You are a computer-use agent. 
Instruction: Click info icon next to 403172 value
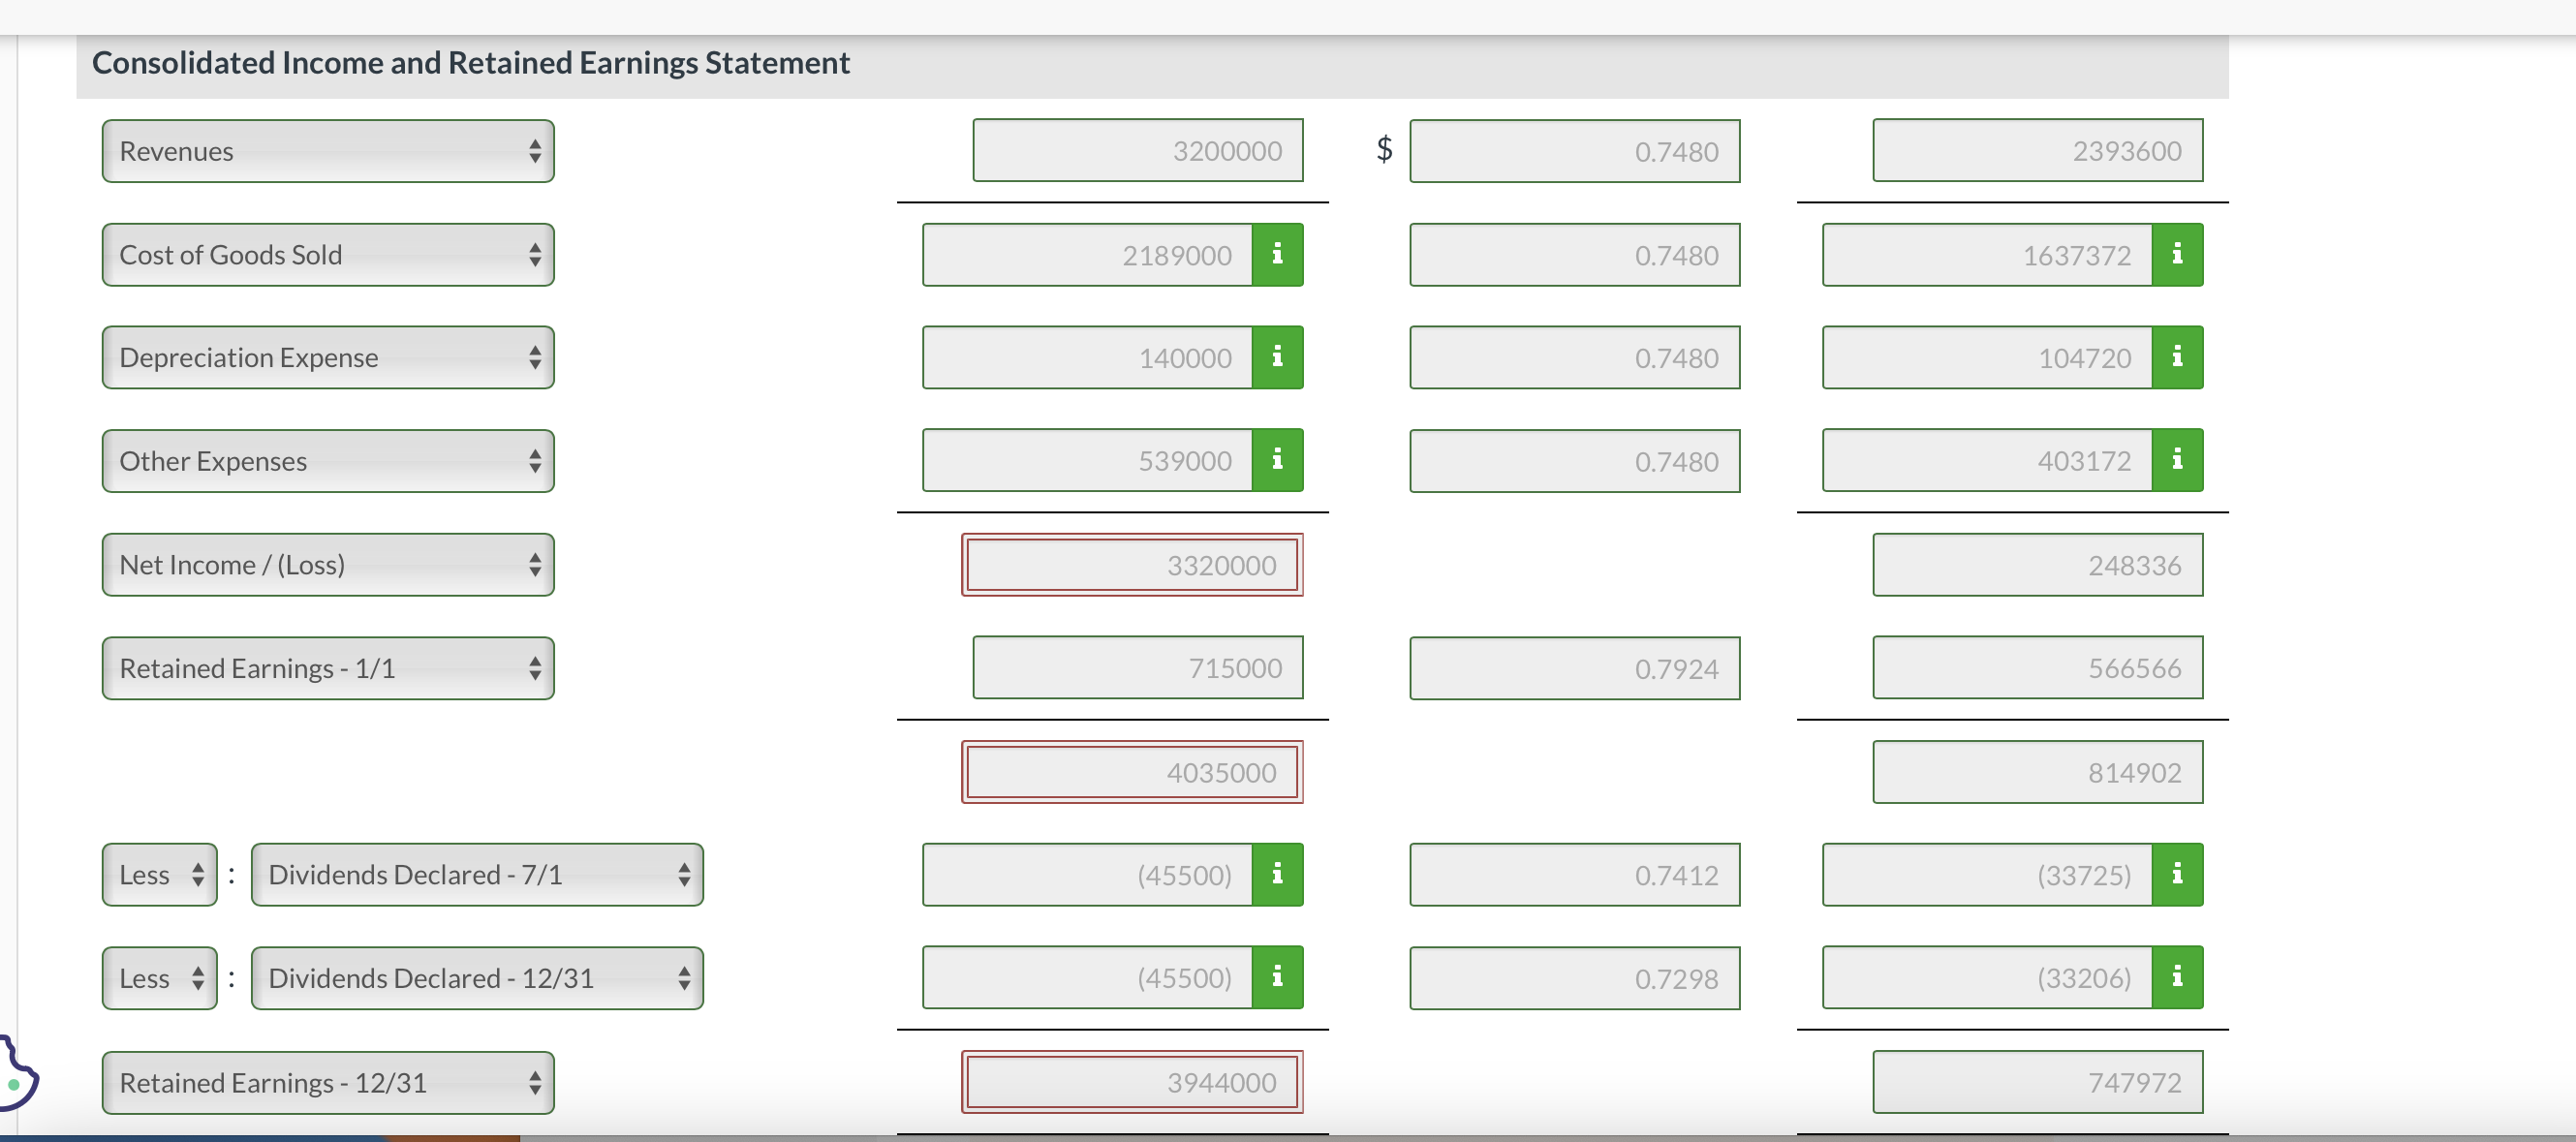click(2177, 460)
